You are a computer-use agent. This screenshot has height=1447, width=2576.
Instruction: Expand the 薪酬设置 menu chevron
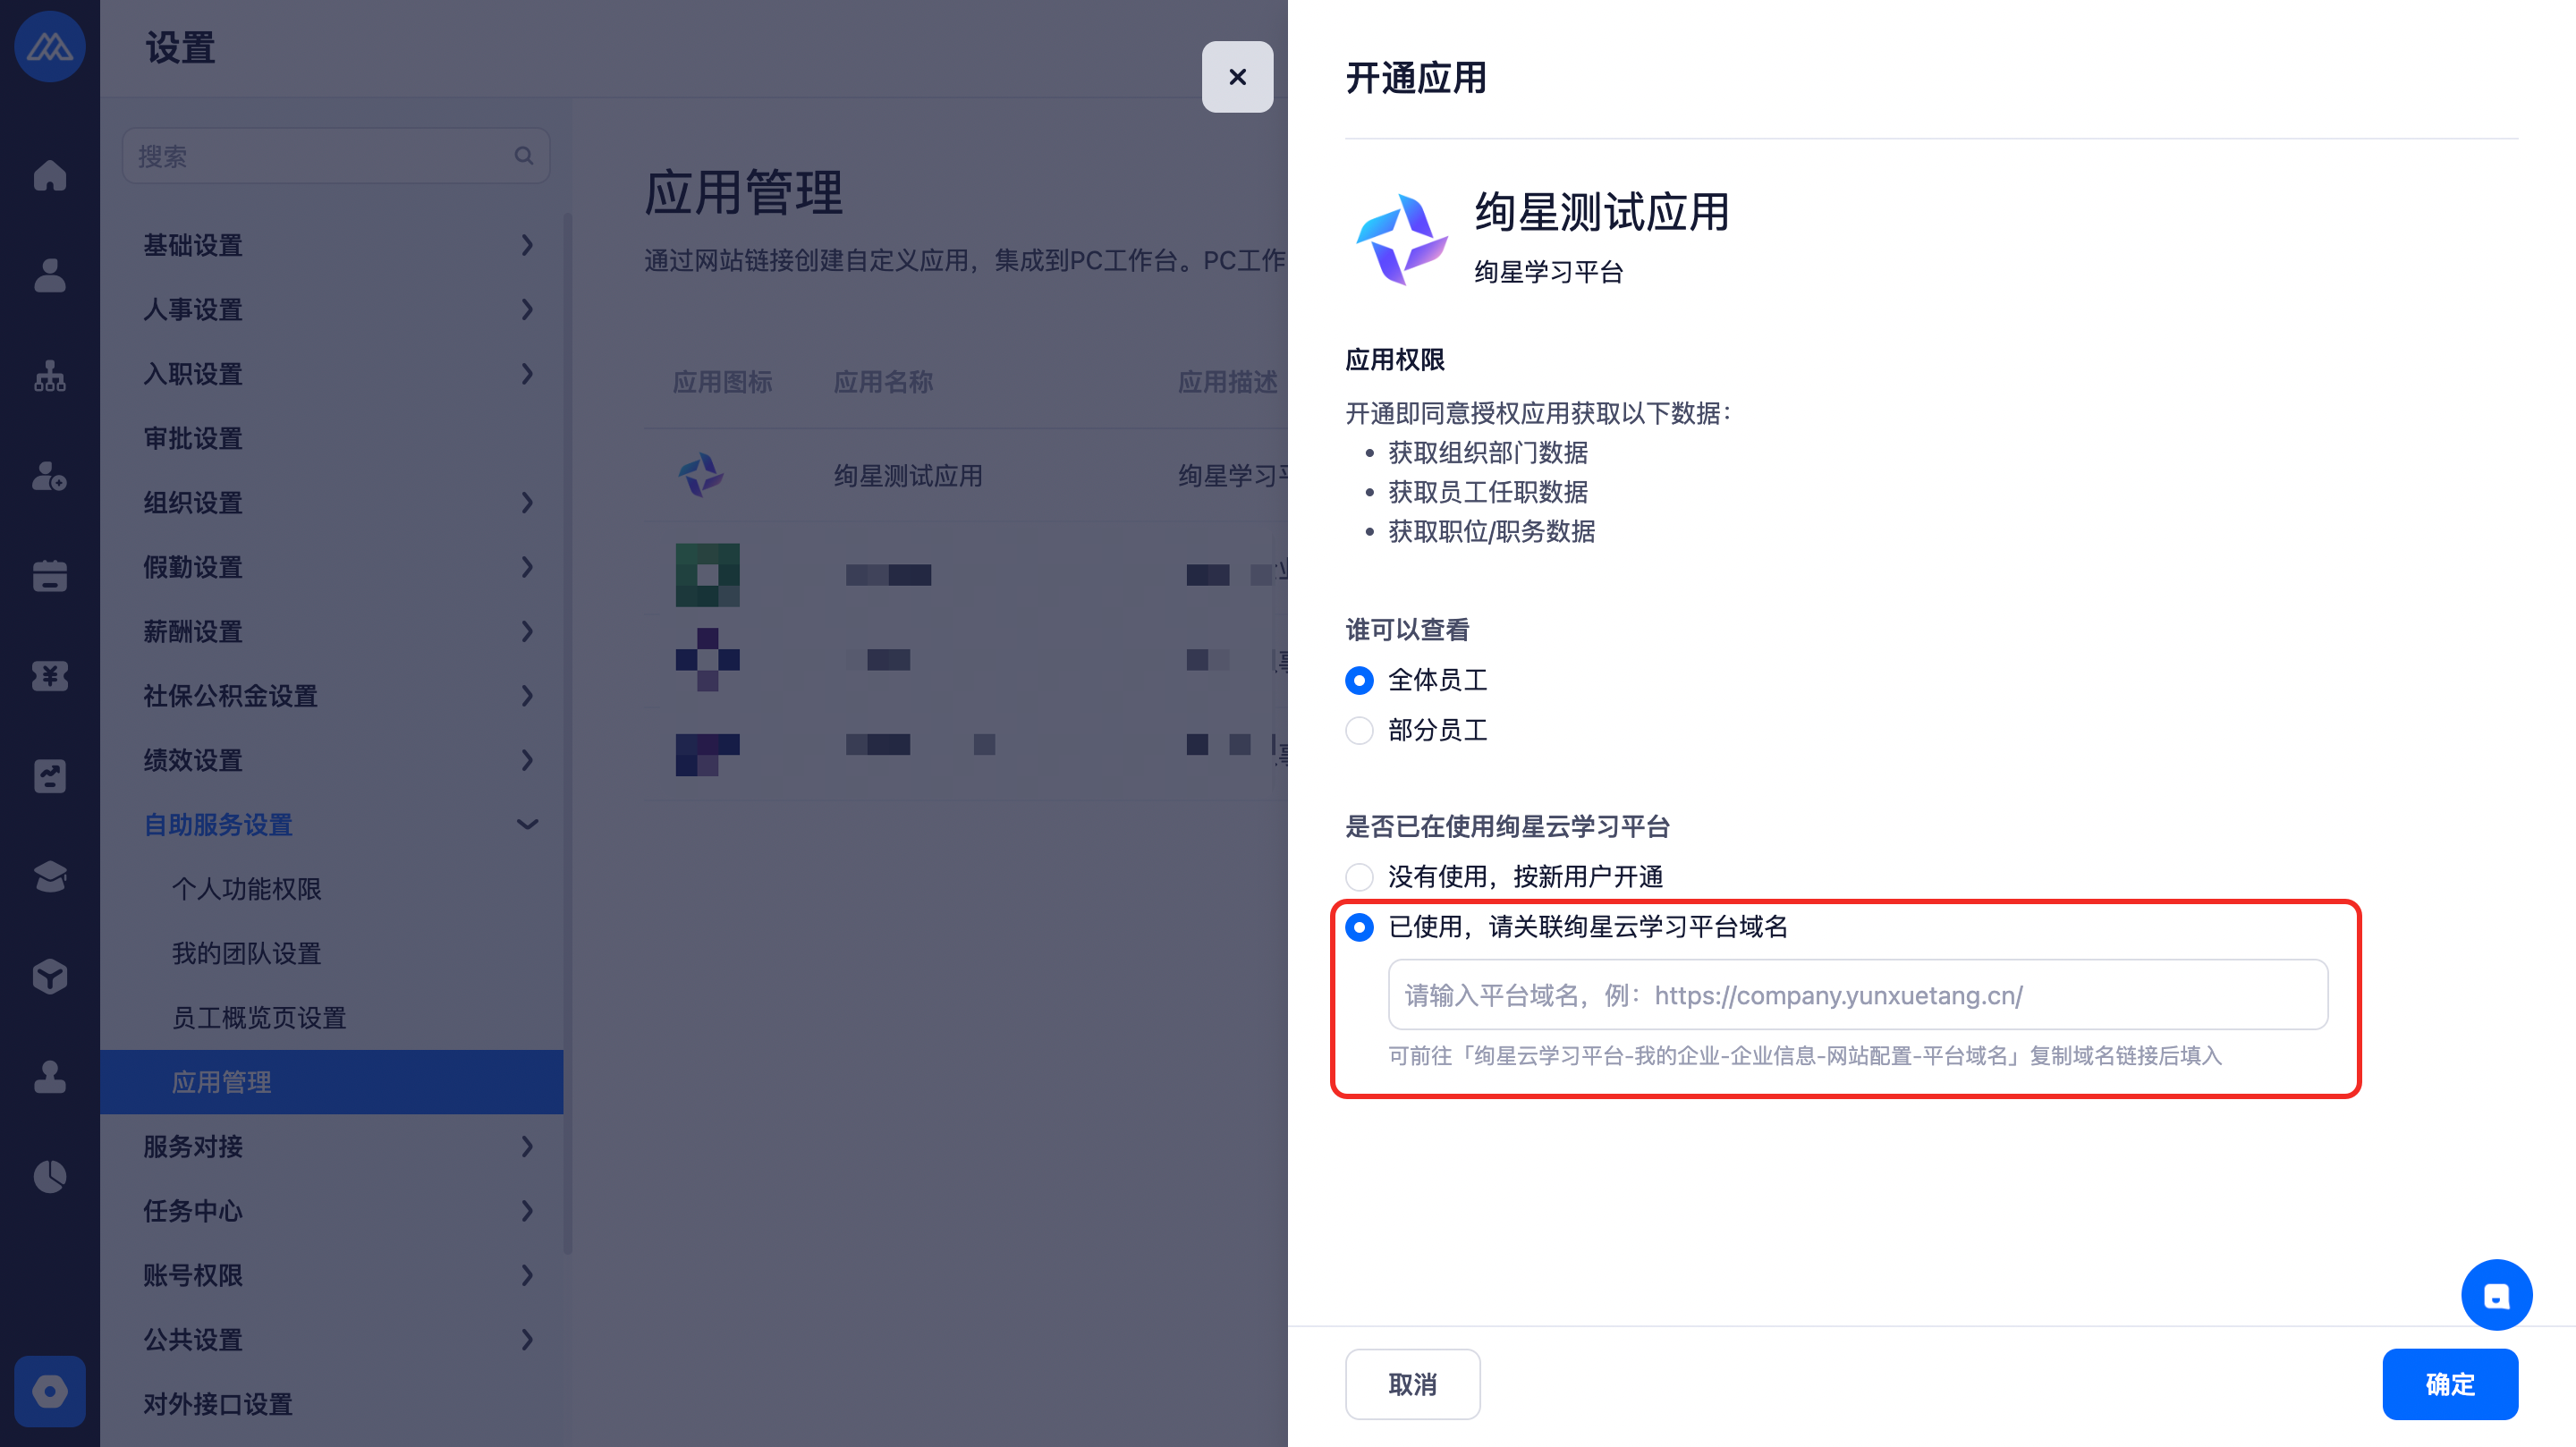[x=527, y=632]
